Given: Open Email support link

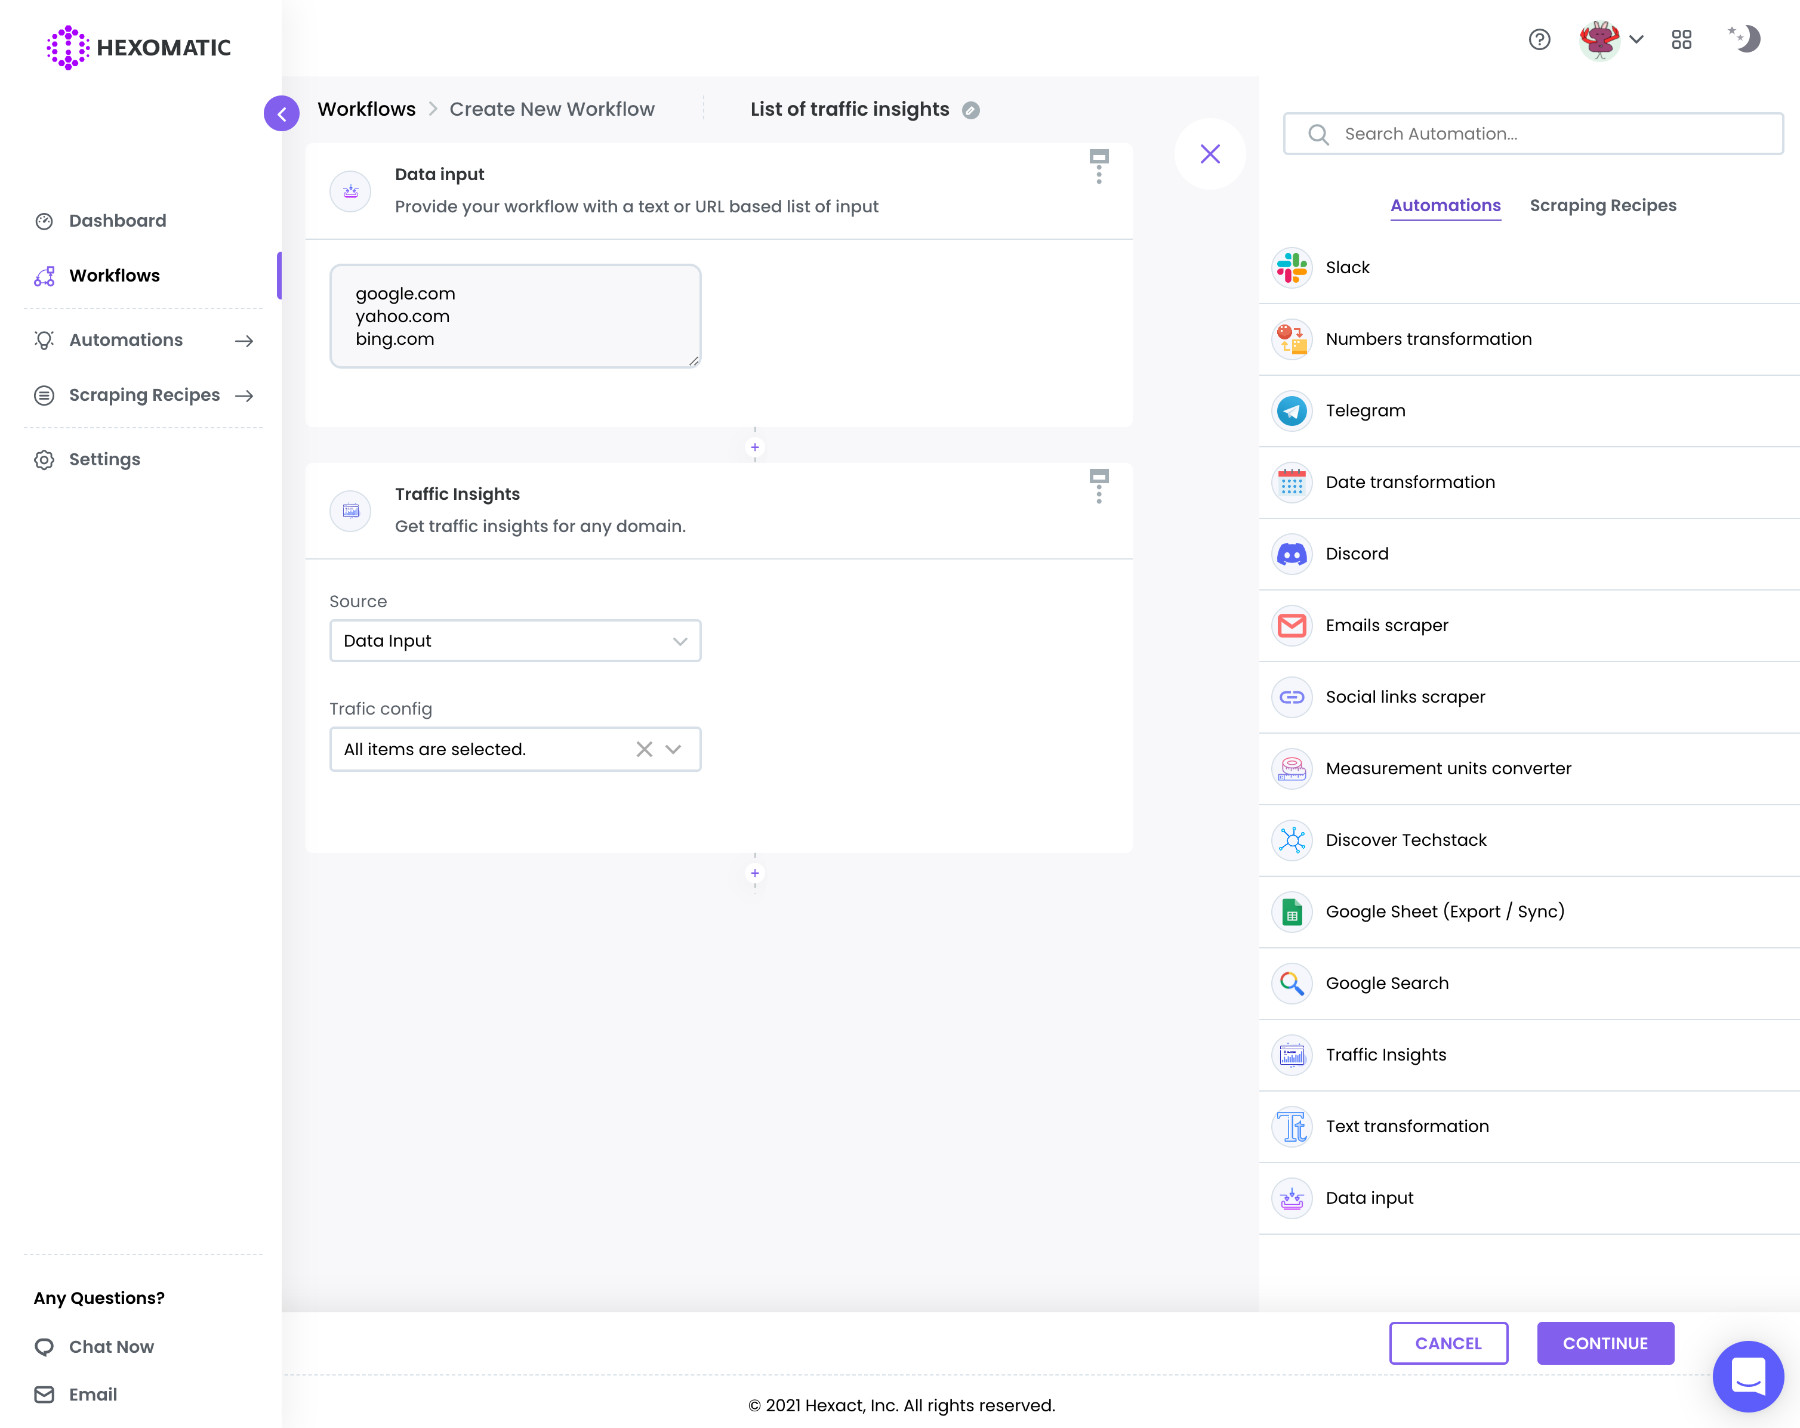Looking at the screenshot, I should [x=76, y=1395].
